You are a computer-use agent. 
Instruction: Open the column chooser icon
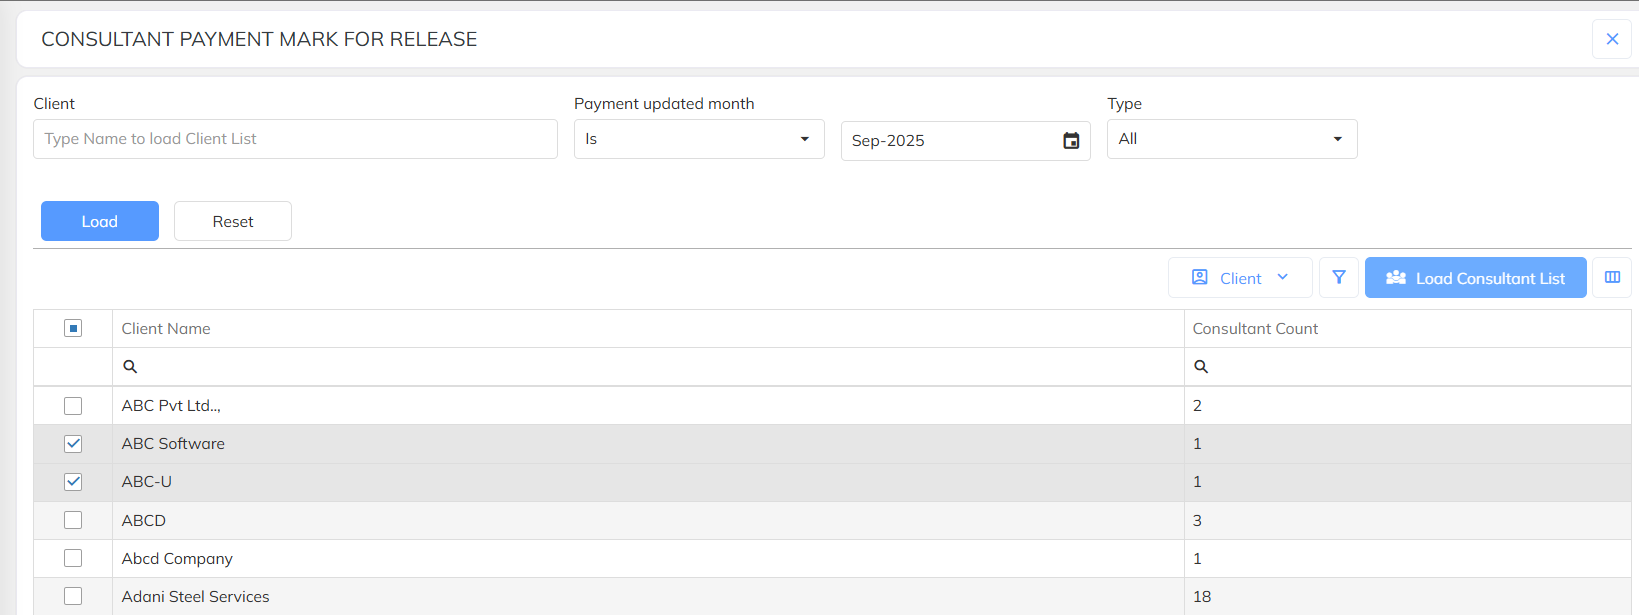[1612, 278]
